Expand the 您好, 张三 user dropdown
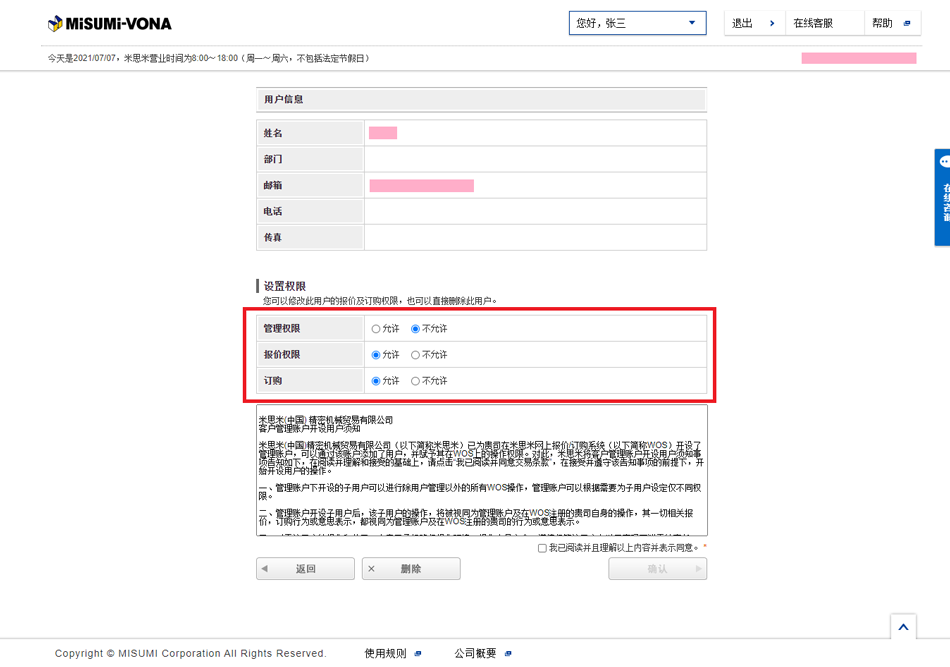The width and height of the screenshot is (950, 667). pos(637,23)
